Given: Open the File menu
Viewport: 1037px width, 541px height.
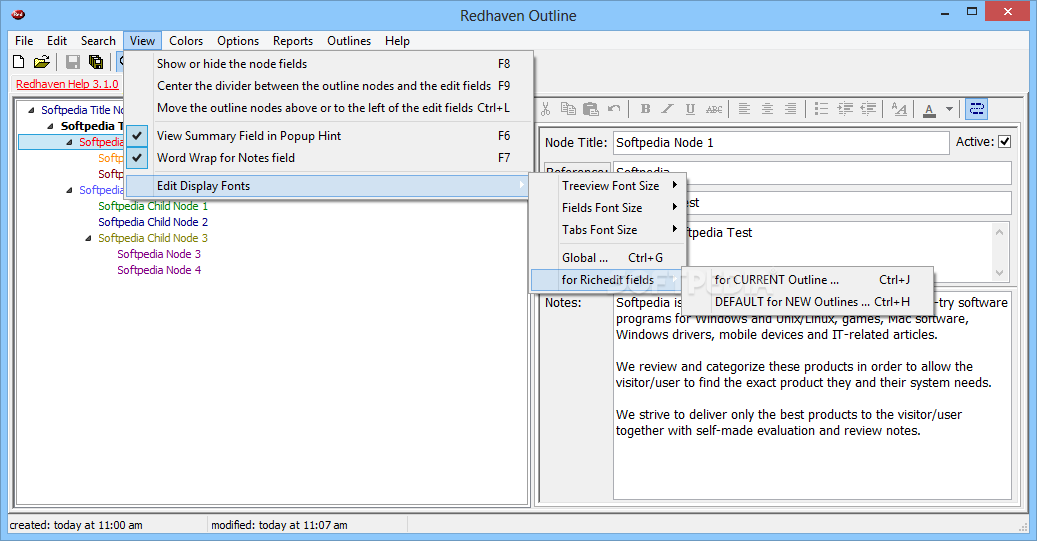Looking at the screenshot, I should [24, 40].
